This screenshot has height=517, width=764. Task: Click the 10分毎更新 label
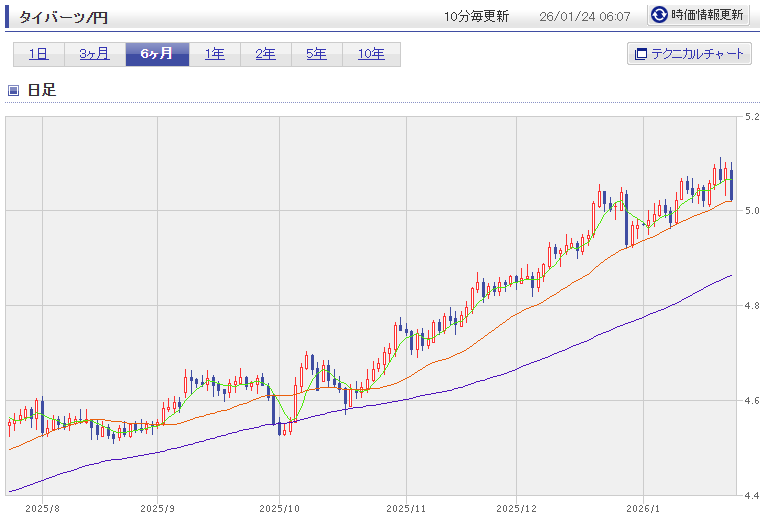tap(476, 16)
